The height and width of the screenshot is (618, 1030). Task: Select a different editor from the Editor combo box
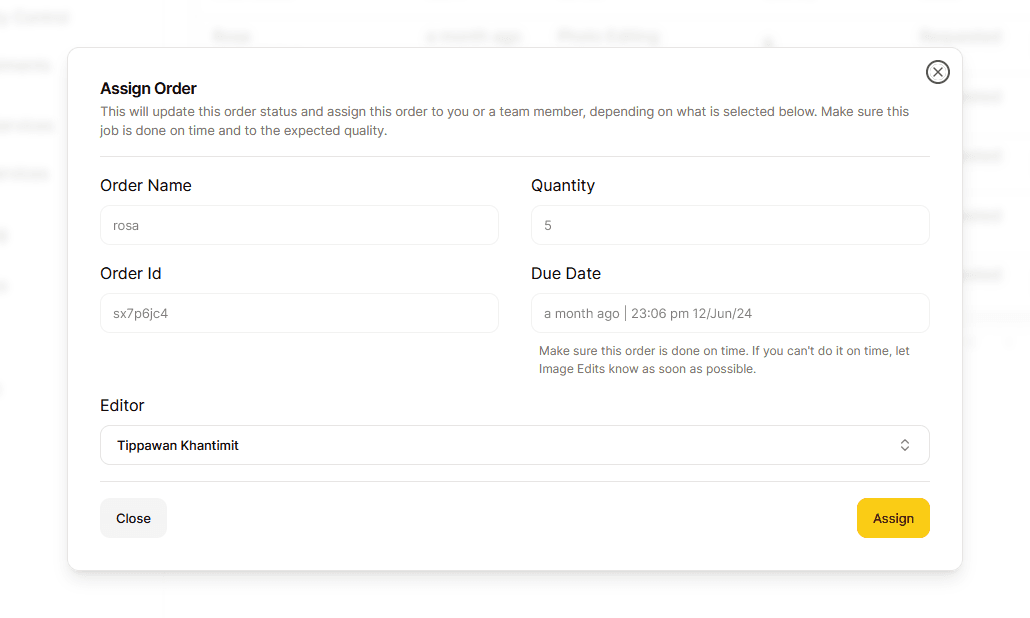514,444
